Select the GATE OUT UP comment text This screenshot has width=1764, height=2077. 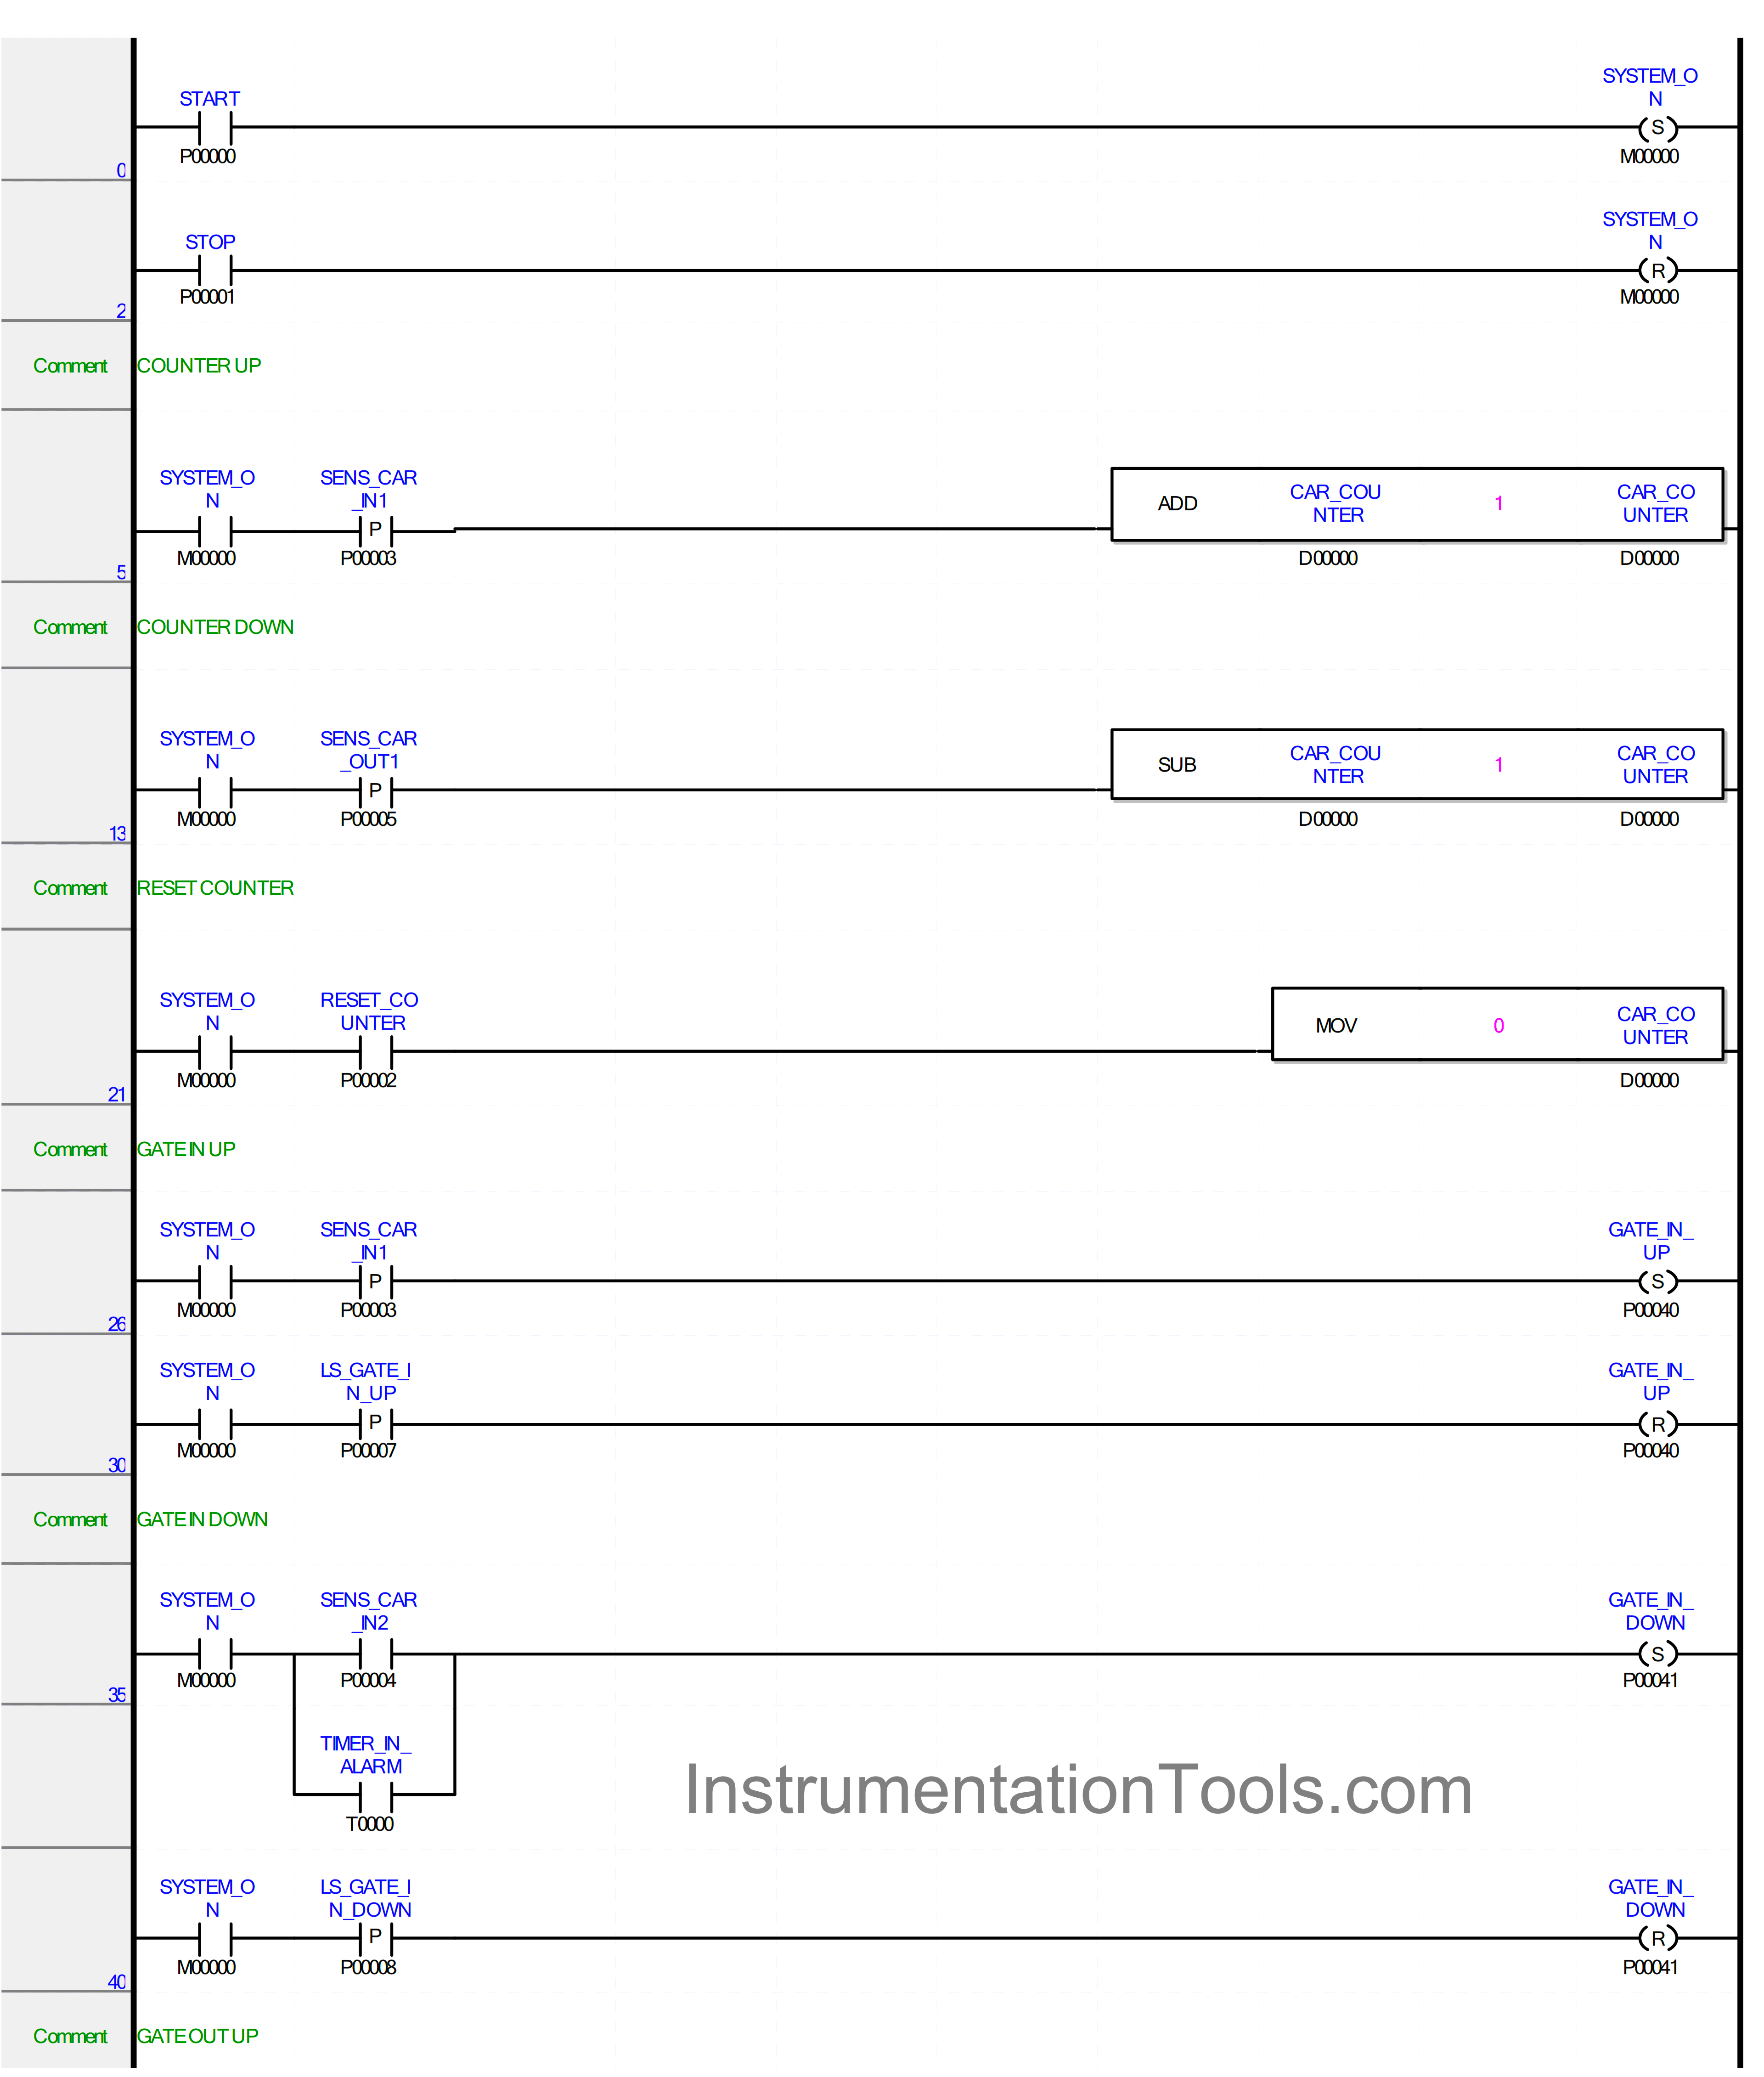click(197, 2036)
